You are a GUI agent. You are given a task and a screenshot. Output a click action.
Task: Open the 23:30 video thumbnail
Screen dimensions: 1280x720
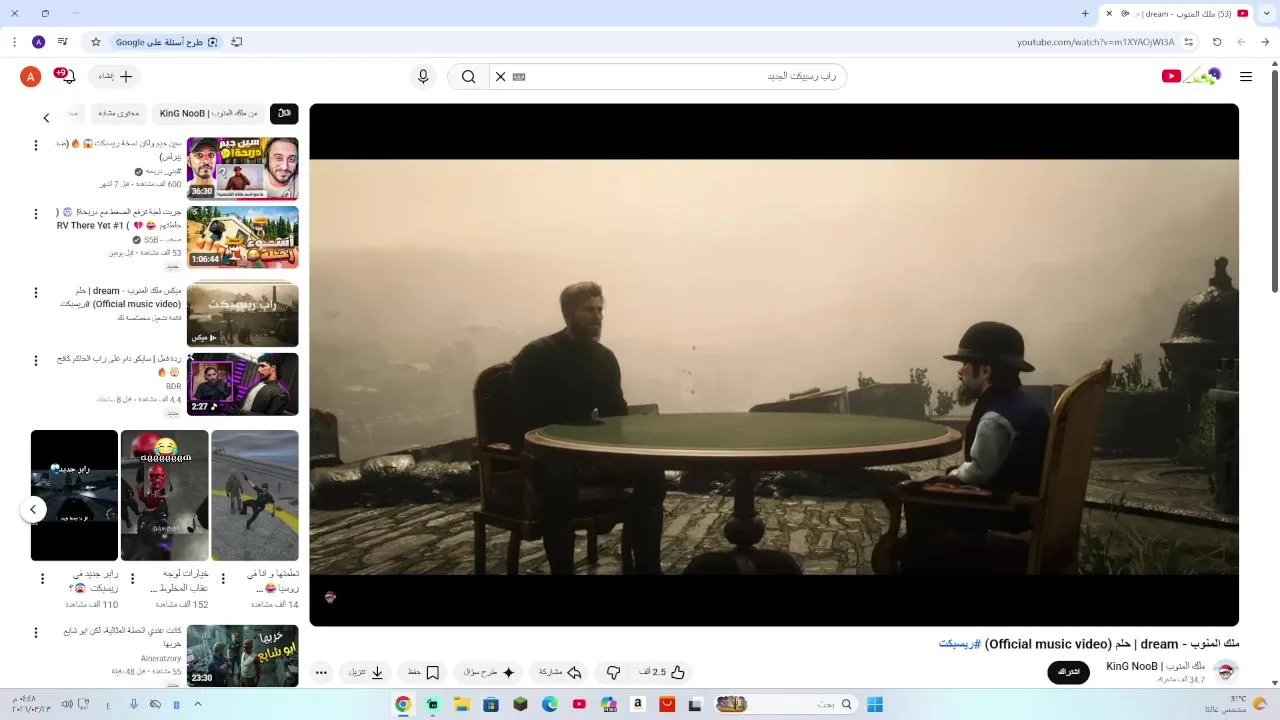(242, 656)
